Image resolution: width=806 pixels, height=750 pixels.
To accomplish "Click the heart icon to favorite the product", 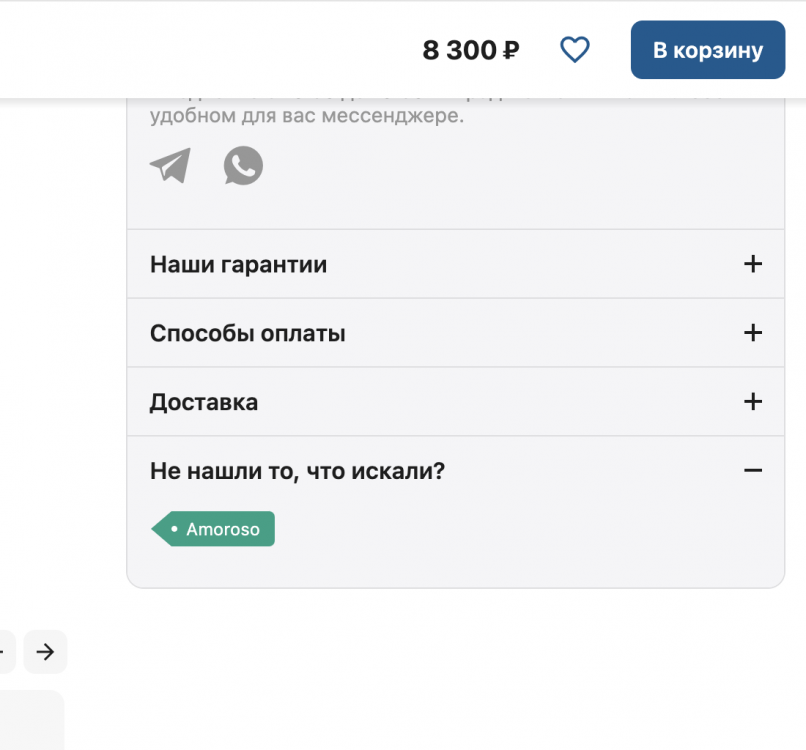I will pyautogui.click(x=575, y=48).
